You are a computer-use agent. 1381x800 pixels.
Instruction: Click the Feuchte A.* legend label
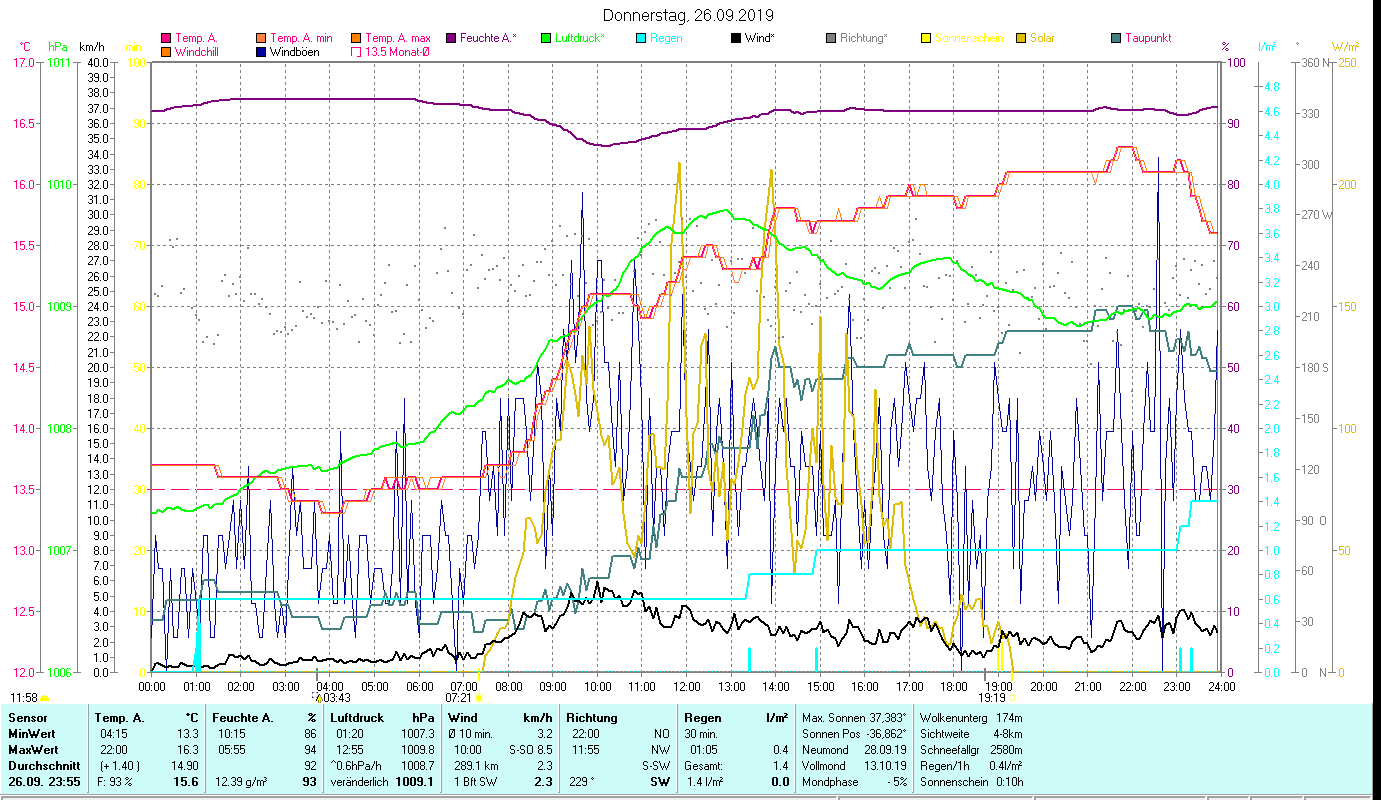click(489, 38)
